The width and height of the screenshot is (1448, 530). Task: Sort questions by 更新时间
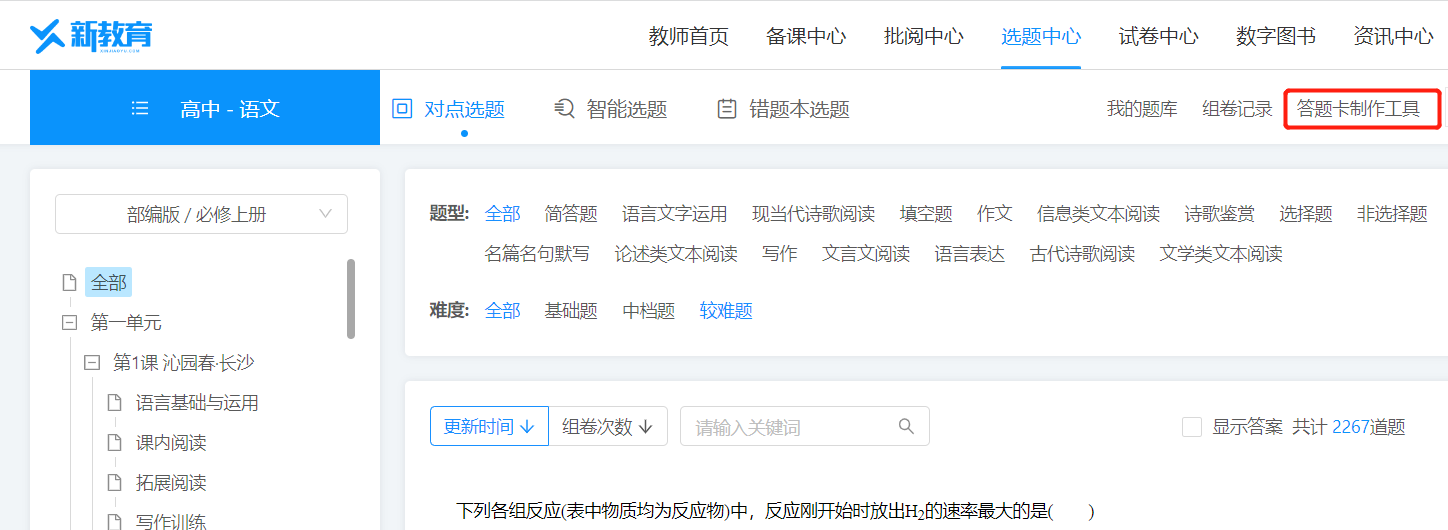[x=489, y=426]
